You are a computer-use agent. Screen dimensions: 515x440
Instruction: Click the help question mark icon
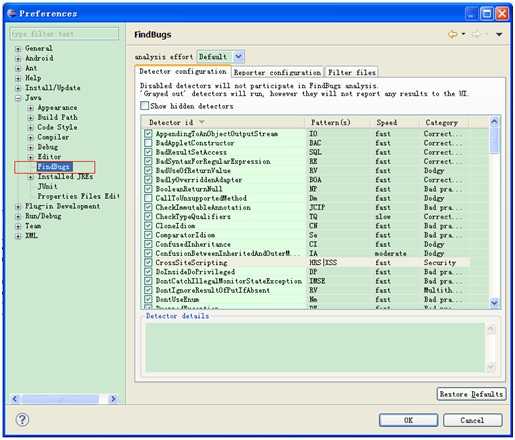pos(22,420)
